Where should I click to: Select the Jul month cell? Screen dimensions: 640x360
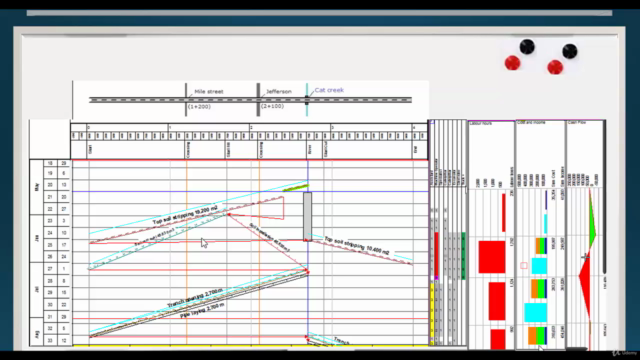pos(37,290)
